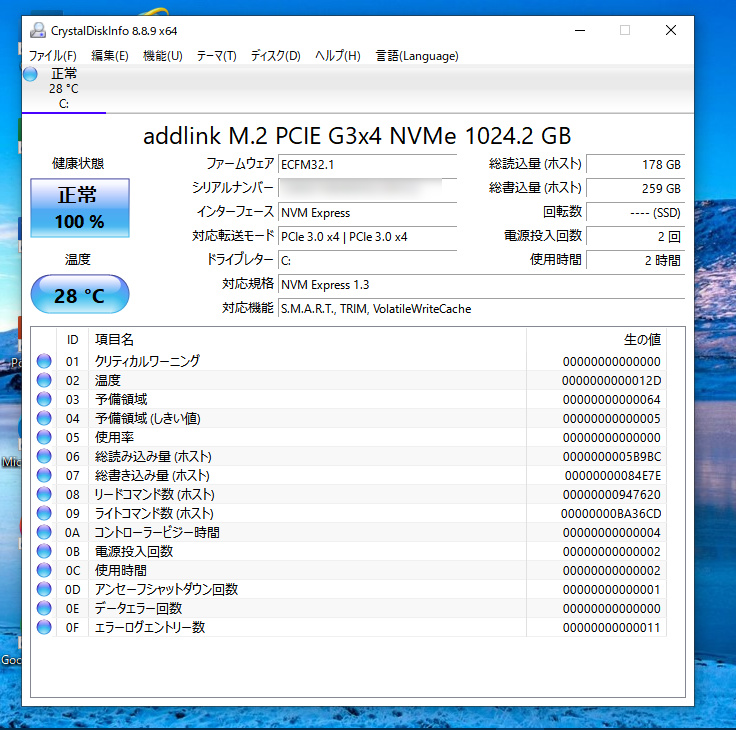Select the 総書き込み量 (ホスト) row in list
The image size is (736, 730).
tap(152, 475)
